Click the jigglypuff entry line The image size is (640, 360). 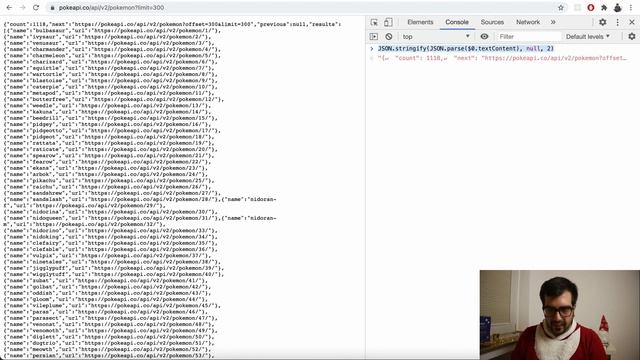[x=114, y=268]
